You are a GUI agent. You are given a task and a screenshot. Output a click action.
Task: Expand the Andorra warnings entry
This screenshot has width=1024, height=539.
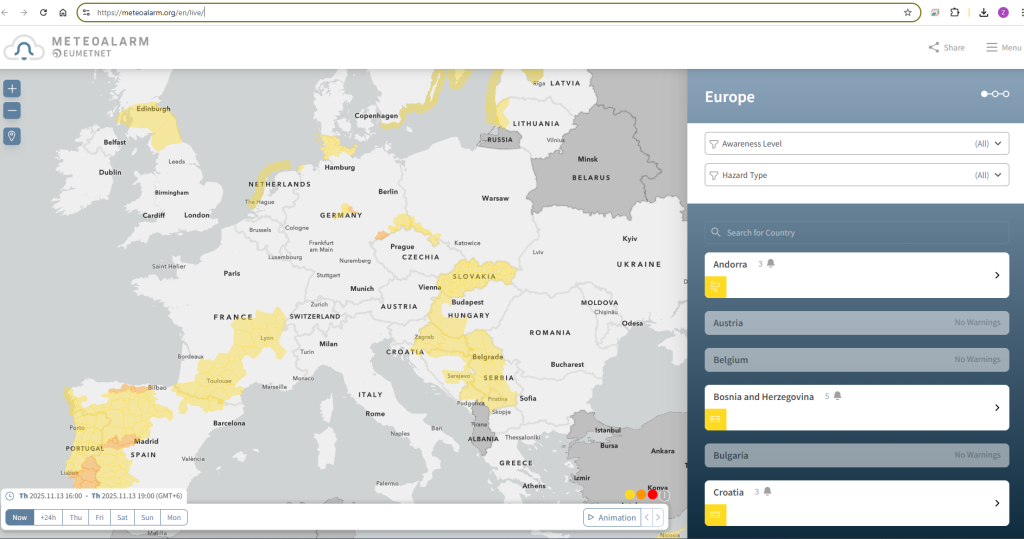coord(856,275)
